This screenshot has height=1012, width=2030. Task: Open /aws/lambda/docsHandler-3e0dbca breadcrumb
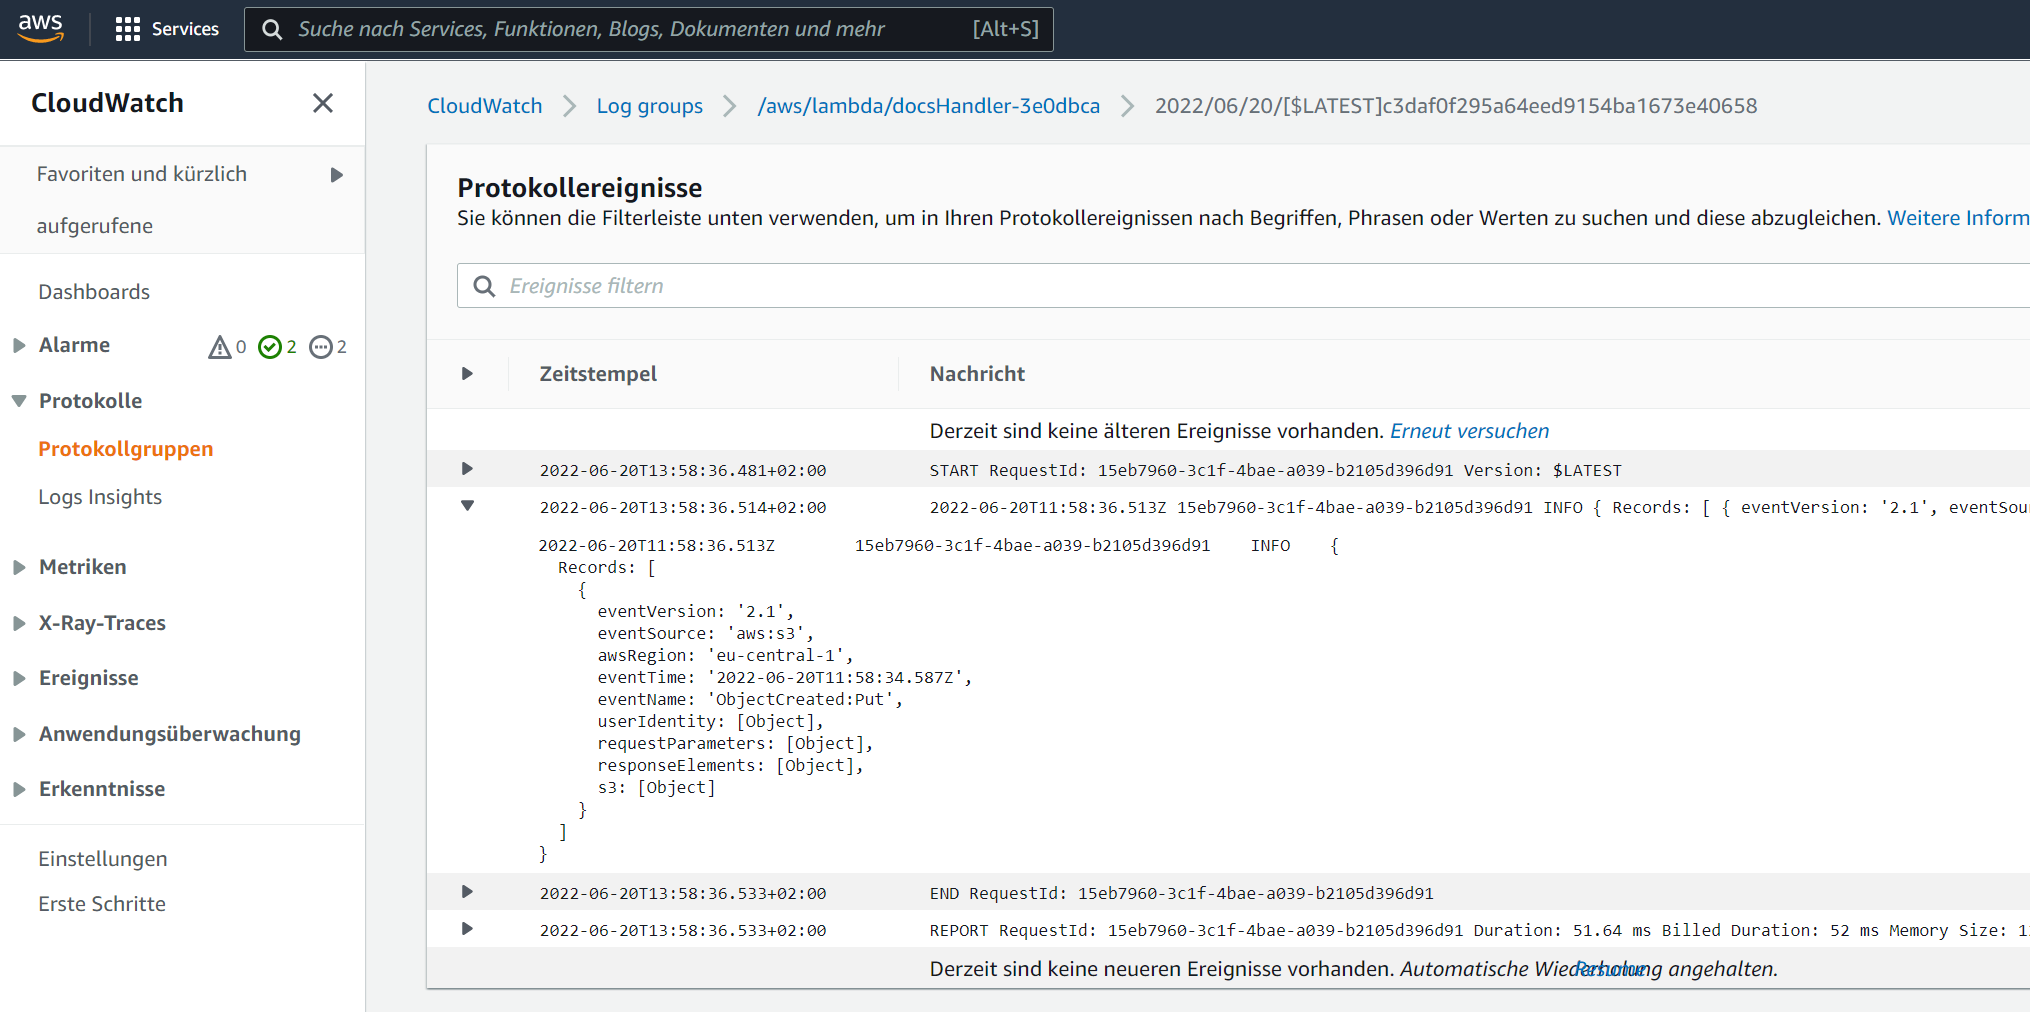[929, 106]
